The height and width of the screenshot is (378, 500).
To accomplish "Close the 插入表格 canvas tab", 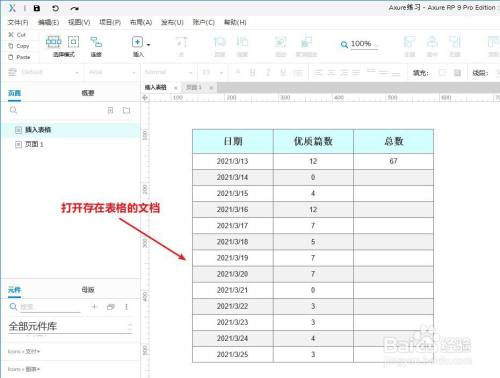I will [x=176, y=88].
